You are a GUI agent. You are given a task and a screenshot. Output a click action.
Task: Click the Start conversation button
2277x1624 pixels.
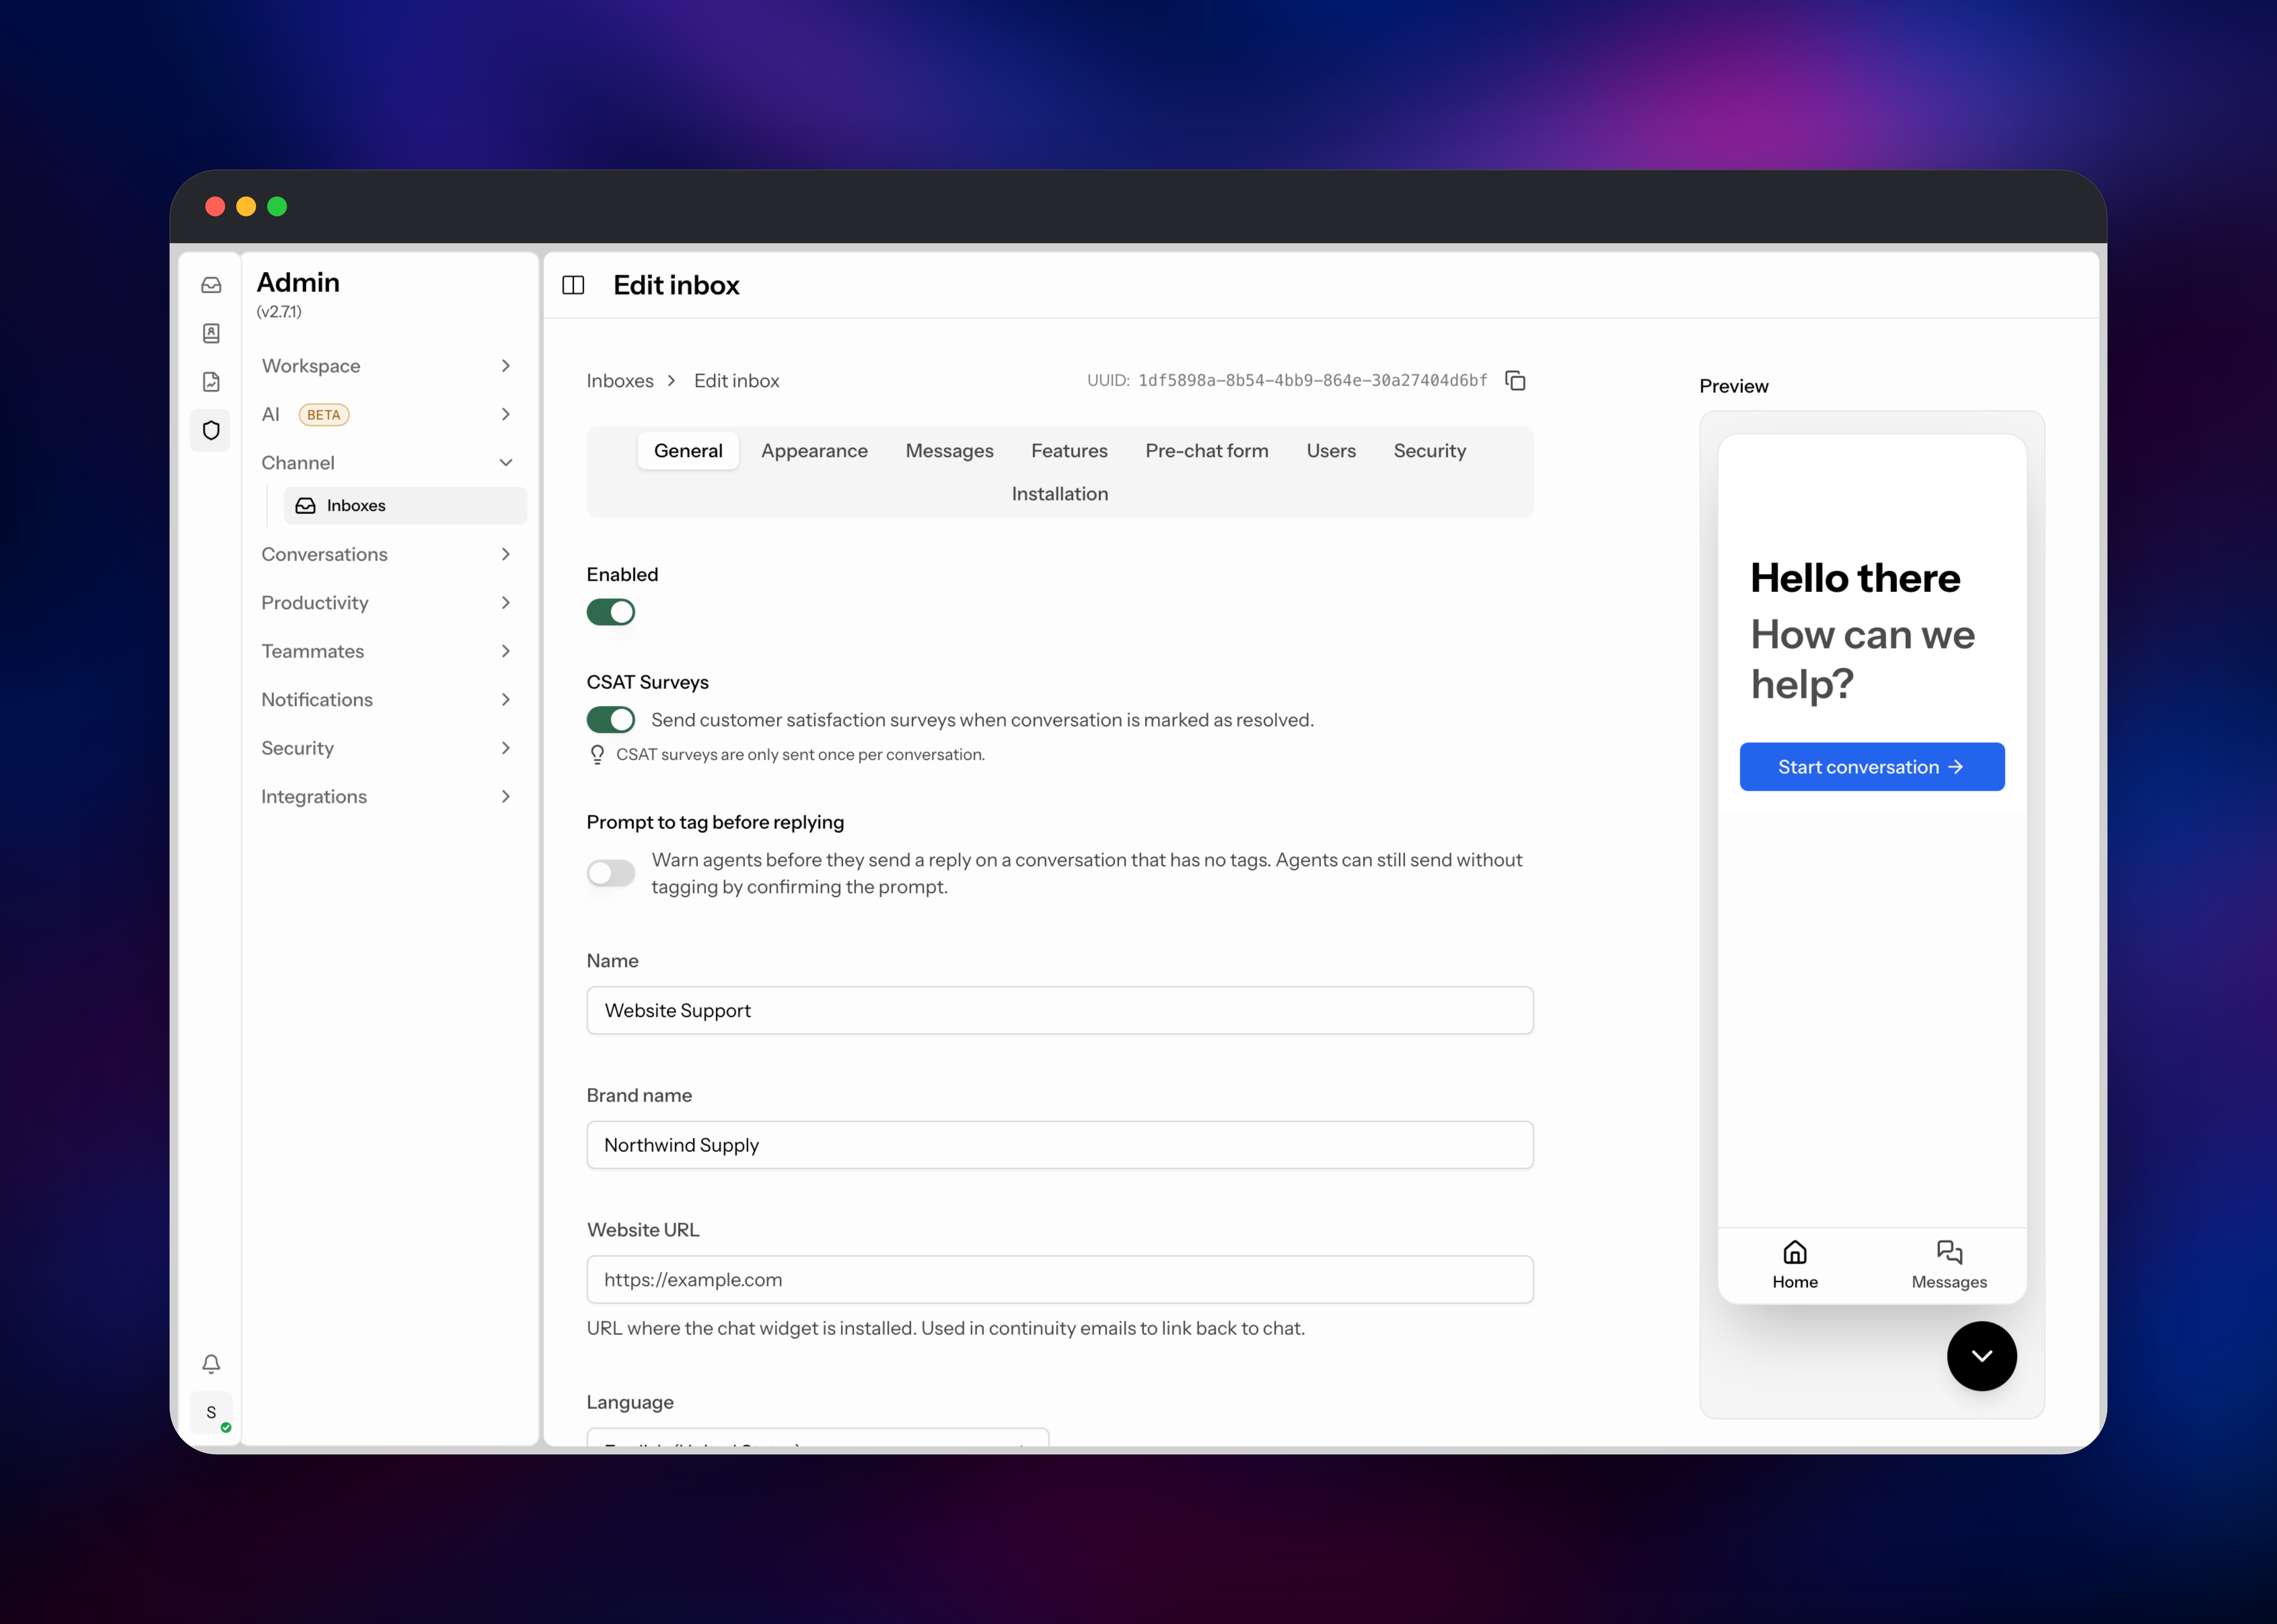pos(1872,767)
